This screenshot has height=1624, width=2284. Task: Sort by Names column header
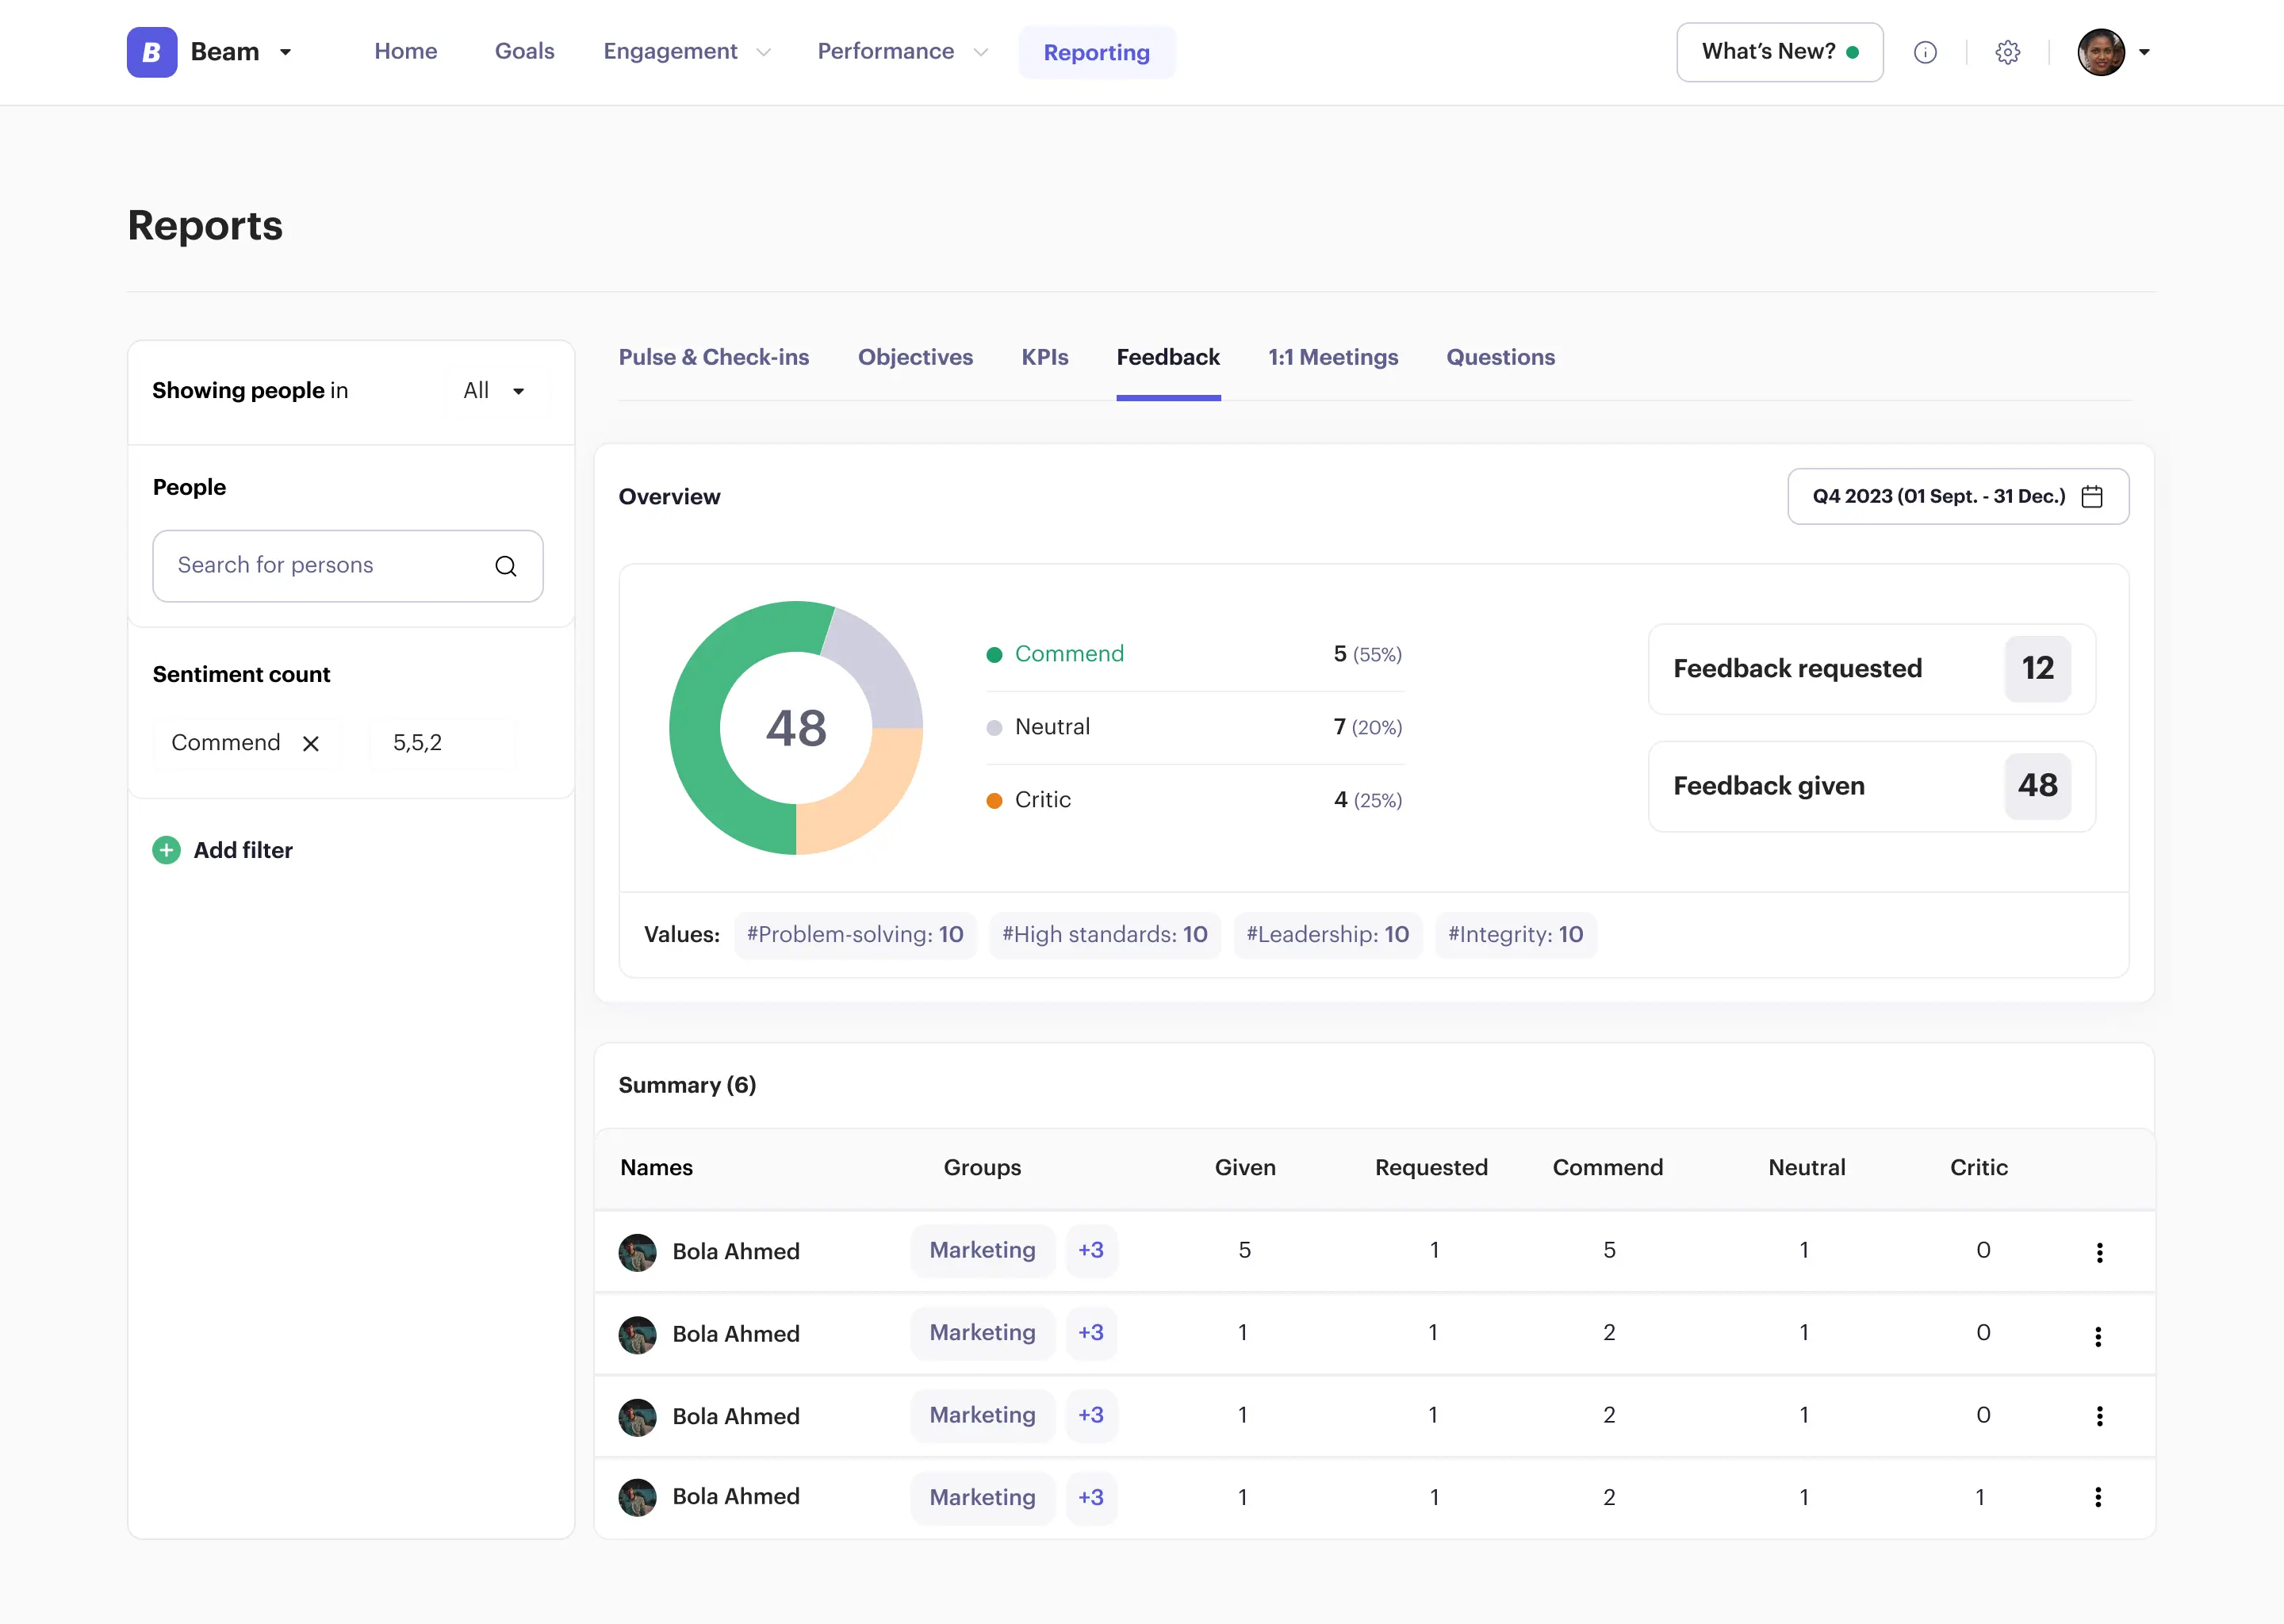click(656, 1167)
